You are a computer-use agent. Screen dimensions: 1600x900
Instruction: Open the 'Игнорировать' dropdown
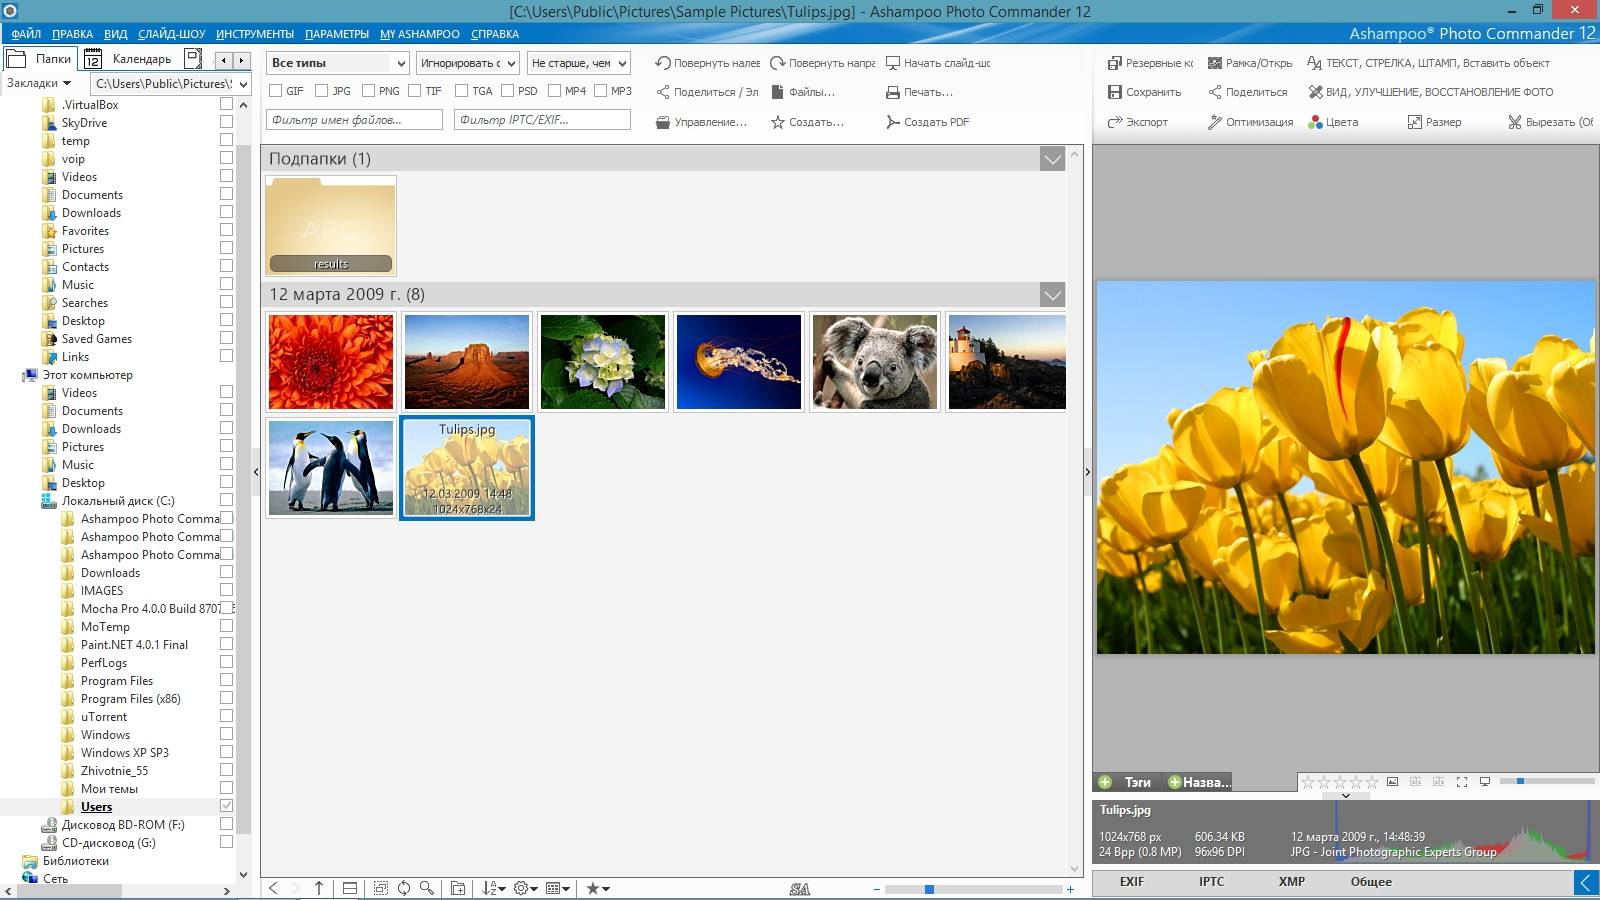(468, 63)
